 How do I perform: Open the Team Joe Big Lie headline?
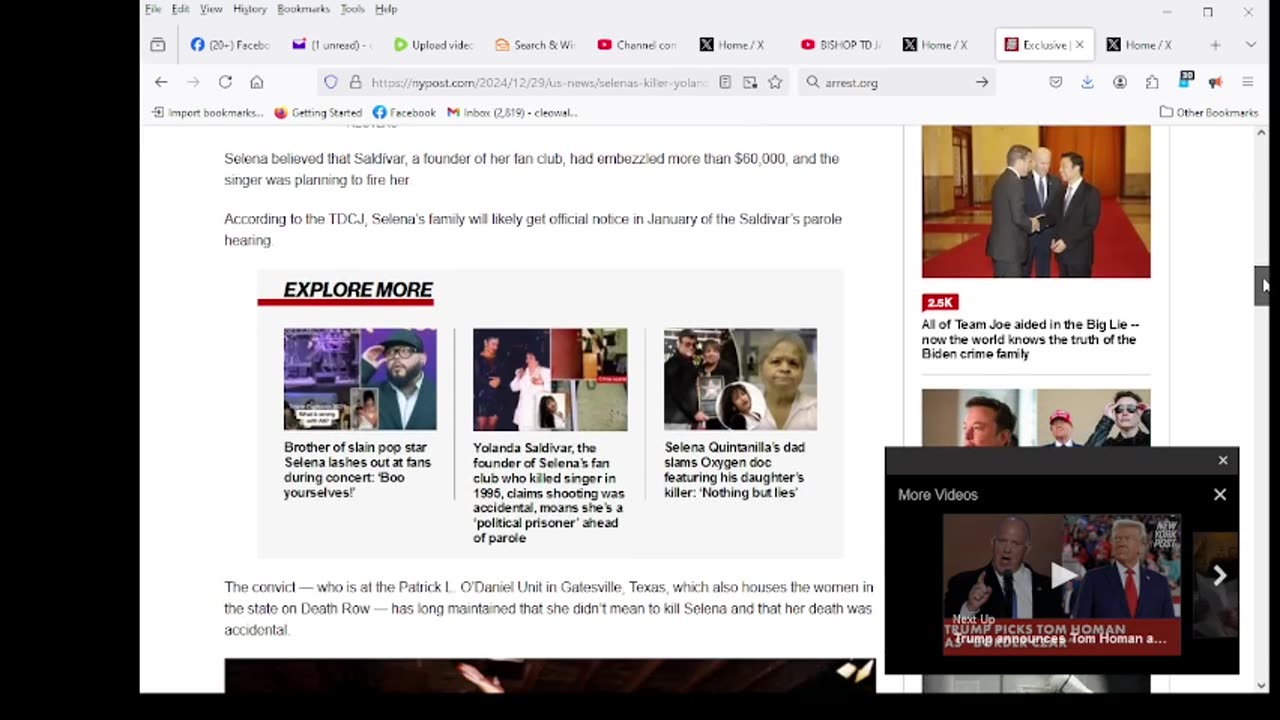tap(1030, 339)
